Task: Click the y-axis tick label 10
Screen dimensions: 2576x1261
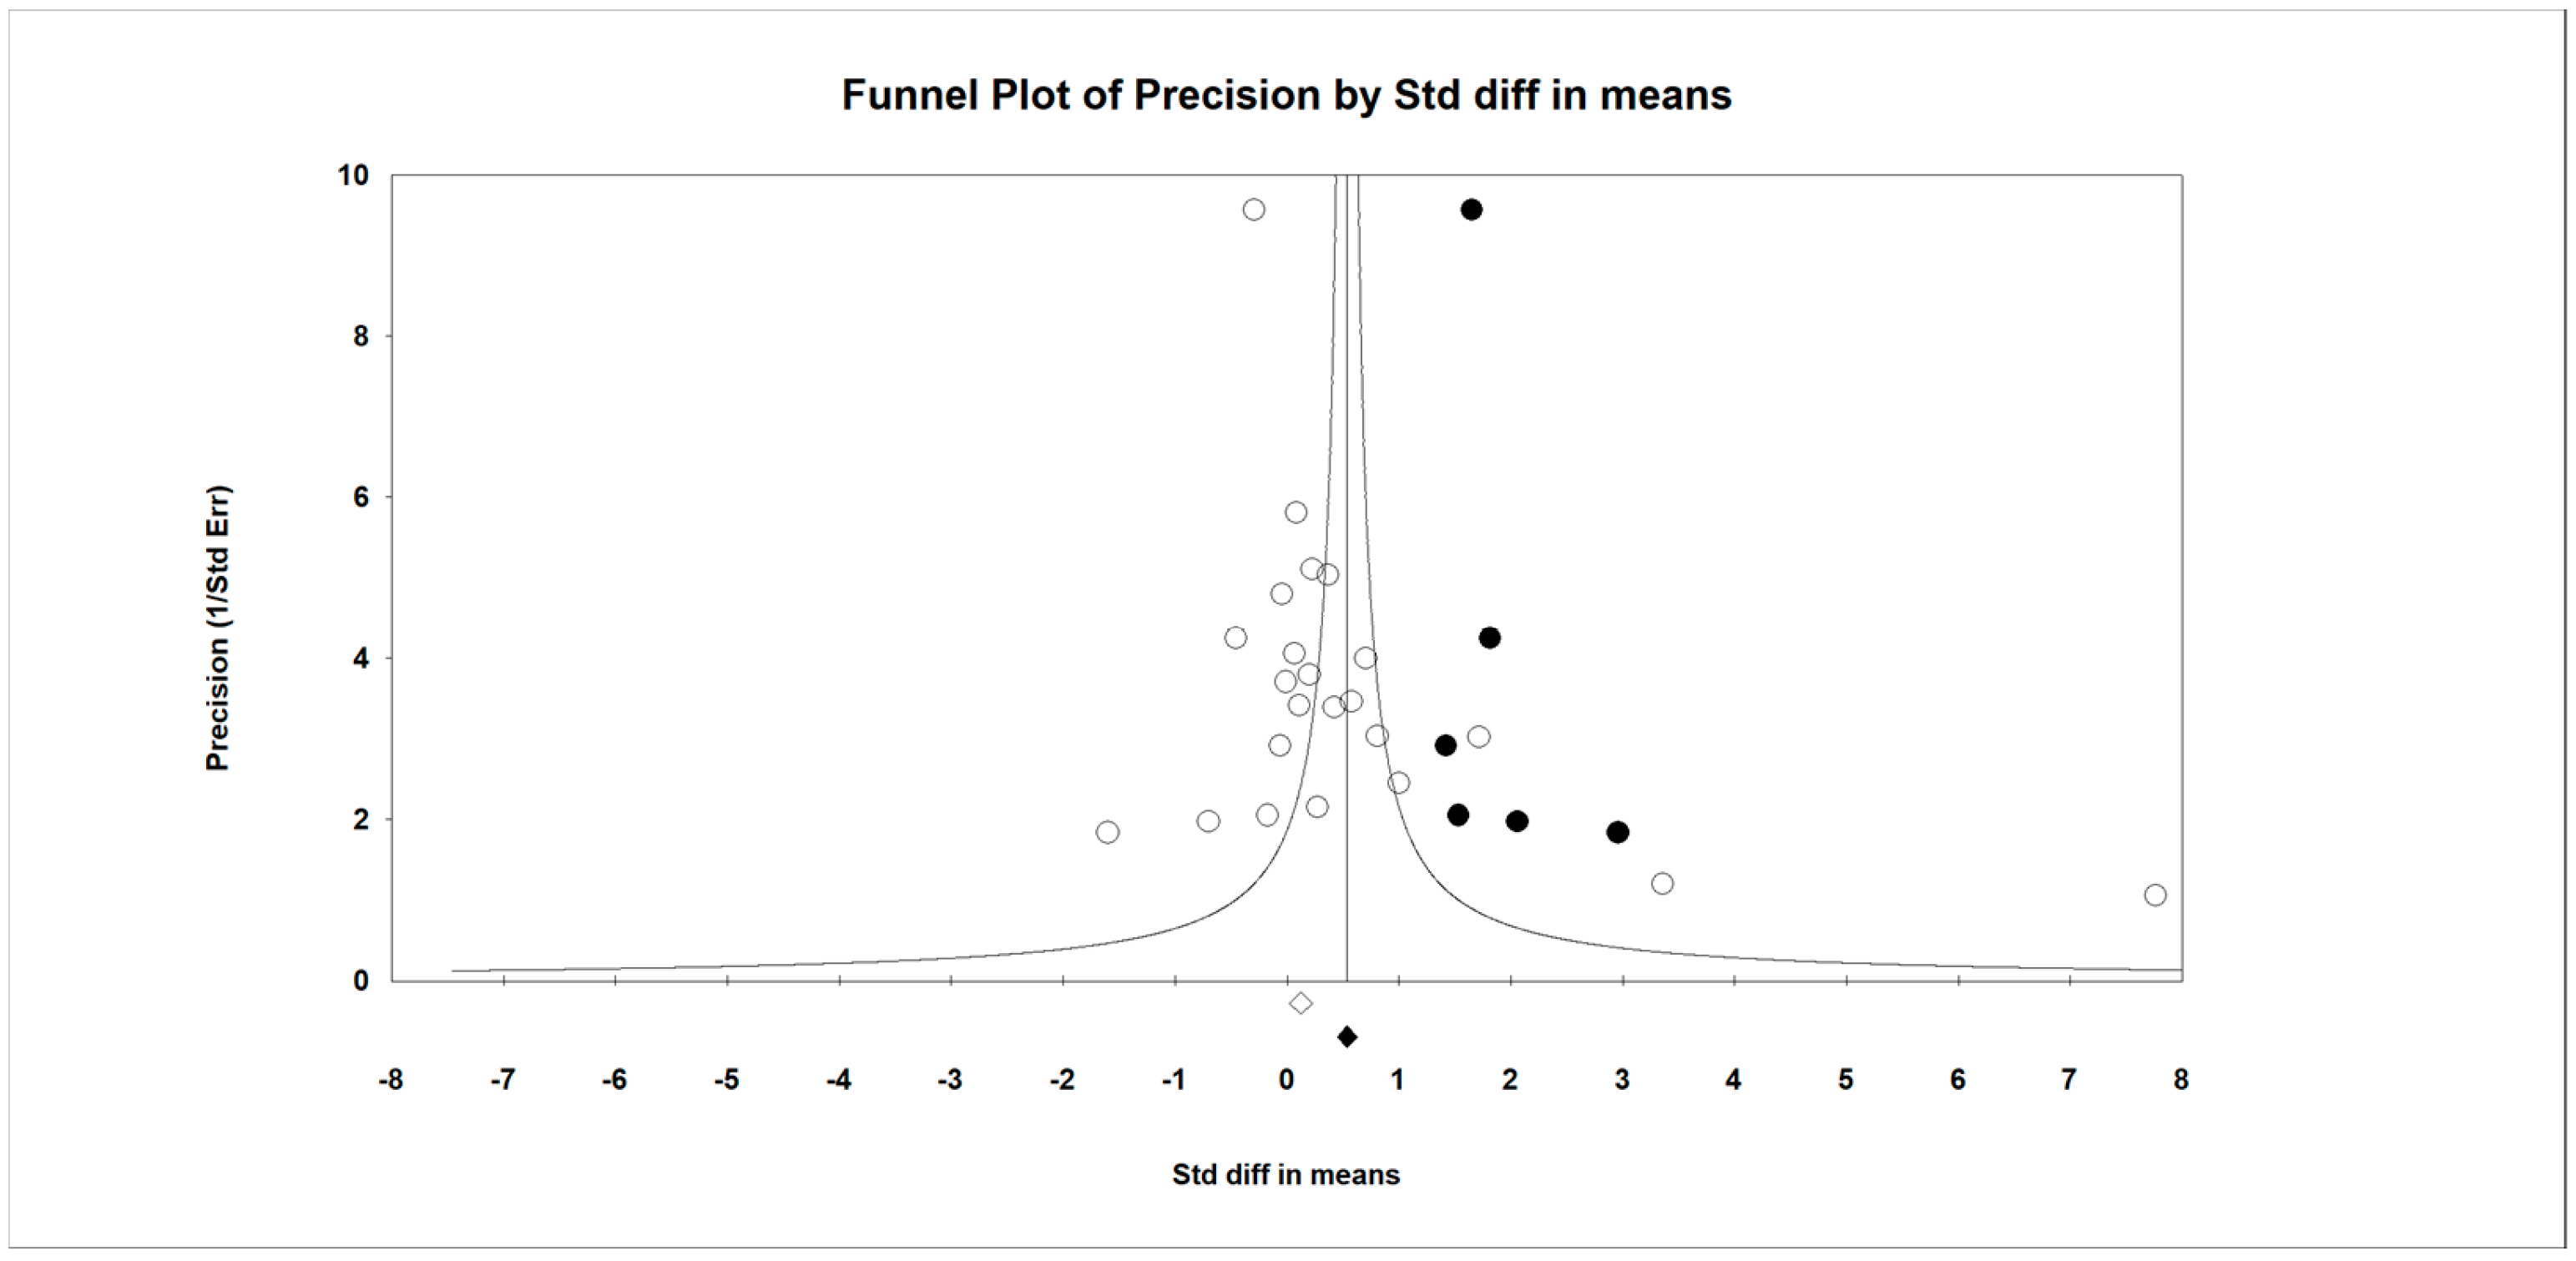Action: tap(353, 176)
